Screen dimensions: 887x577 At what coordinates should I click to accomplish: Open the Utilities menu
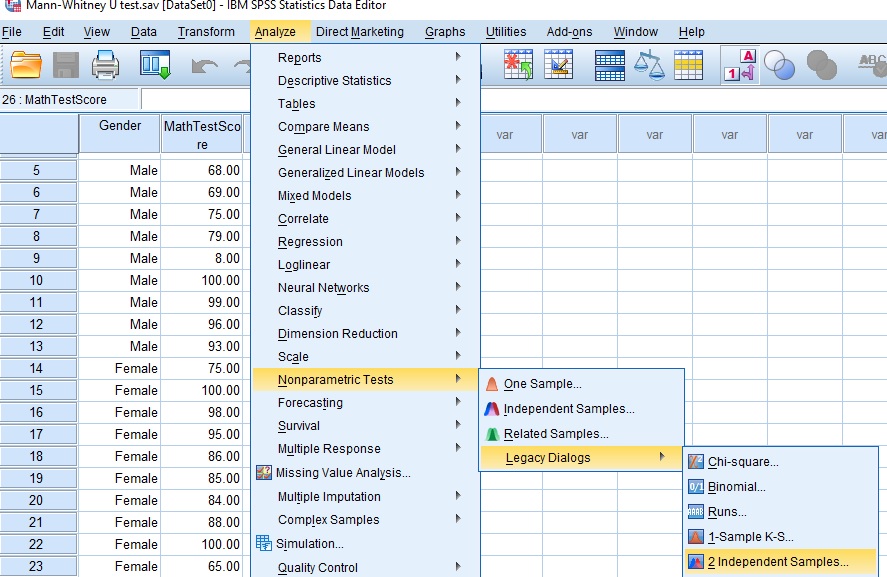(x=506, y=31)
